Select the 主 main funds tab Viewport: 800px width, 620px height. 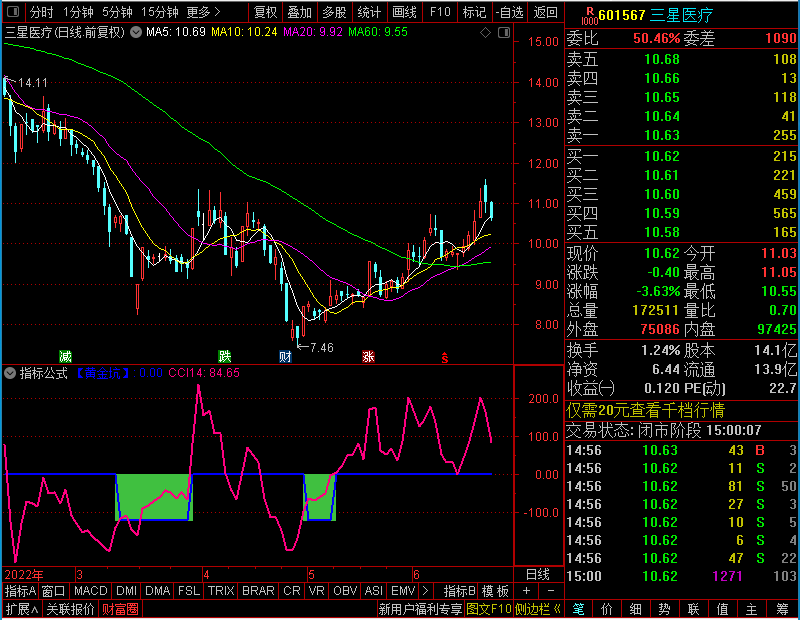point(752,609)
